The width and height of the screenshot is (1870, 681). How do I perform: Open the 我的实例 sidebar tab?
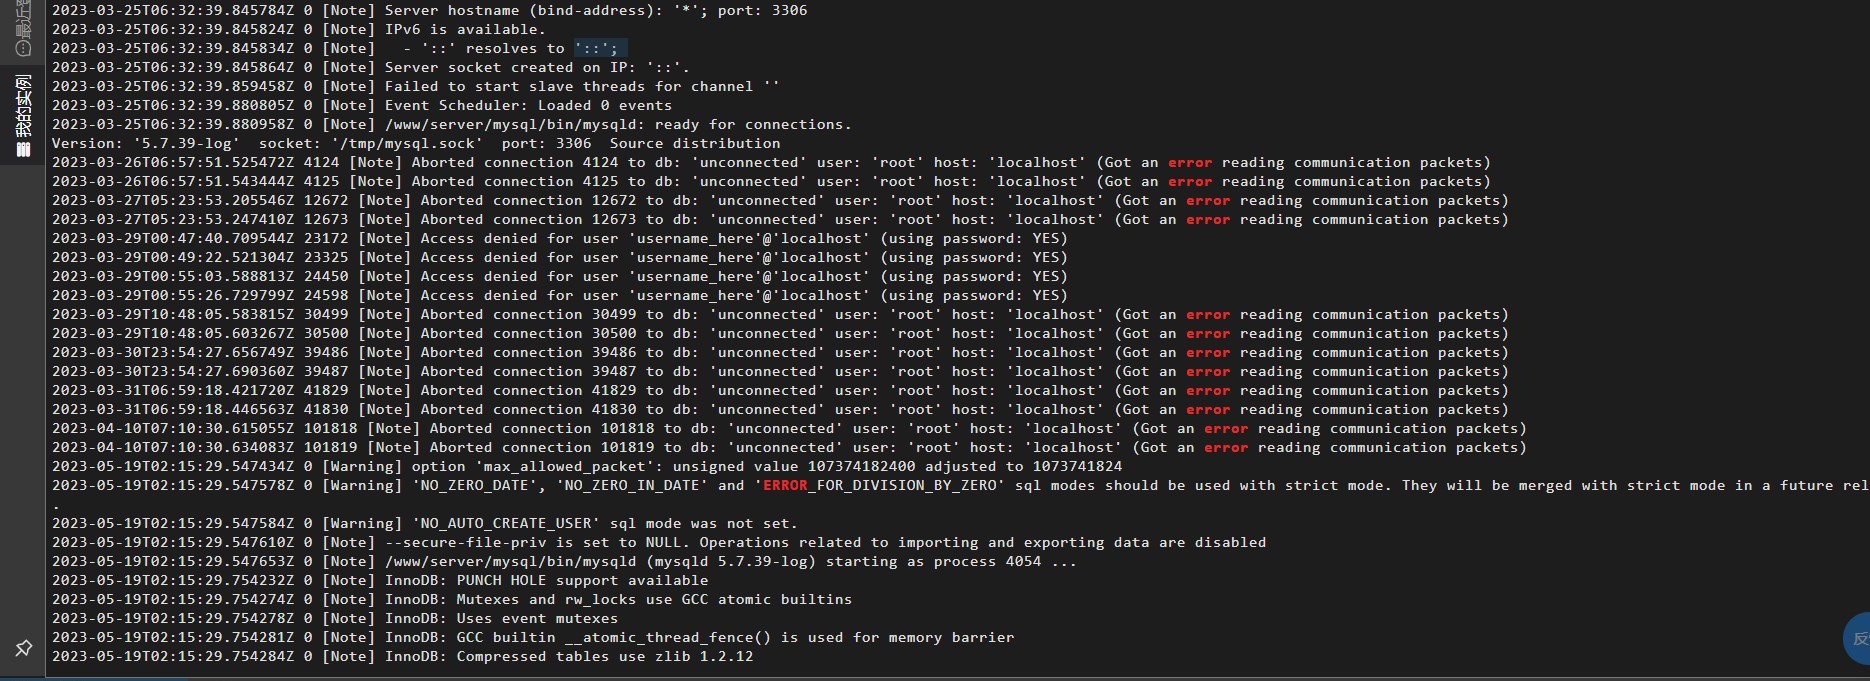[22, 116]
